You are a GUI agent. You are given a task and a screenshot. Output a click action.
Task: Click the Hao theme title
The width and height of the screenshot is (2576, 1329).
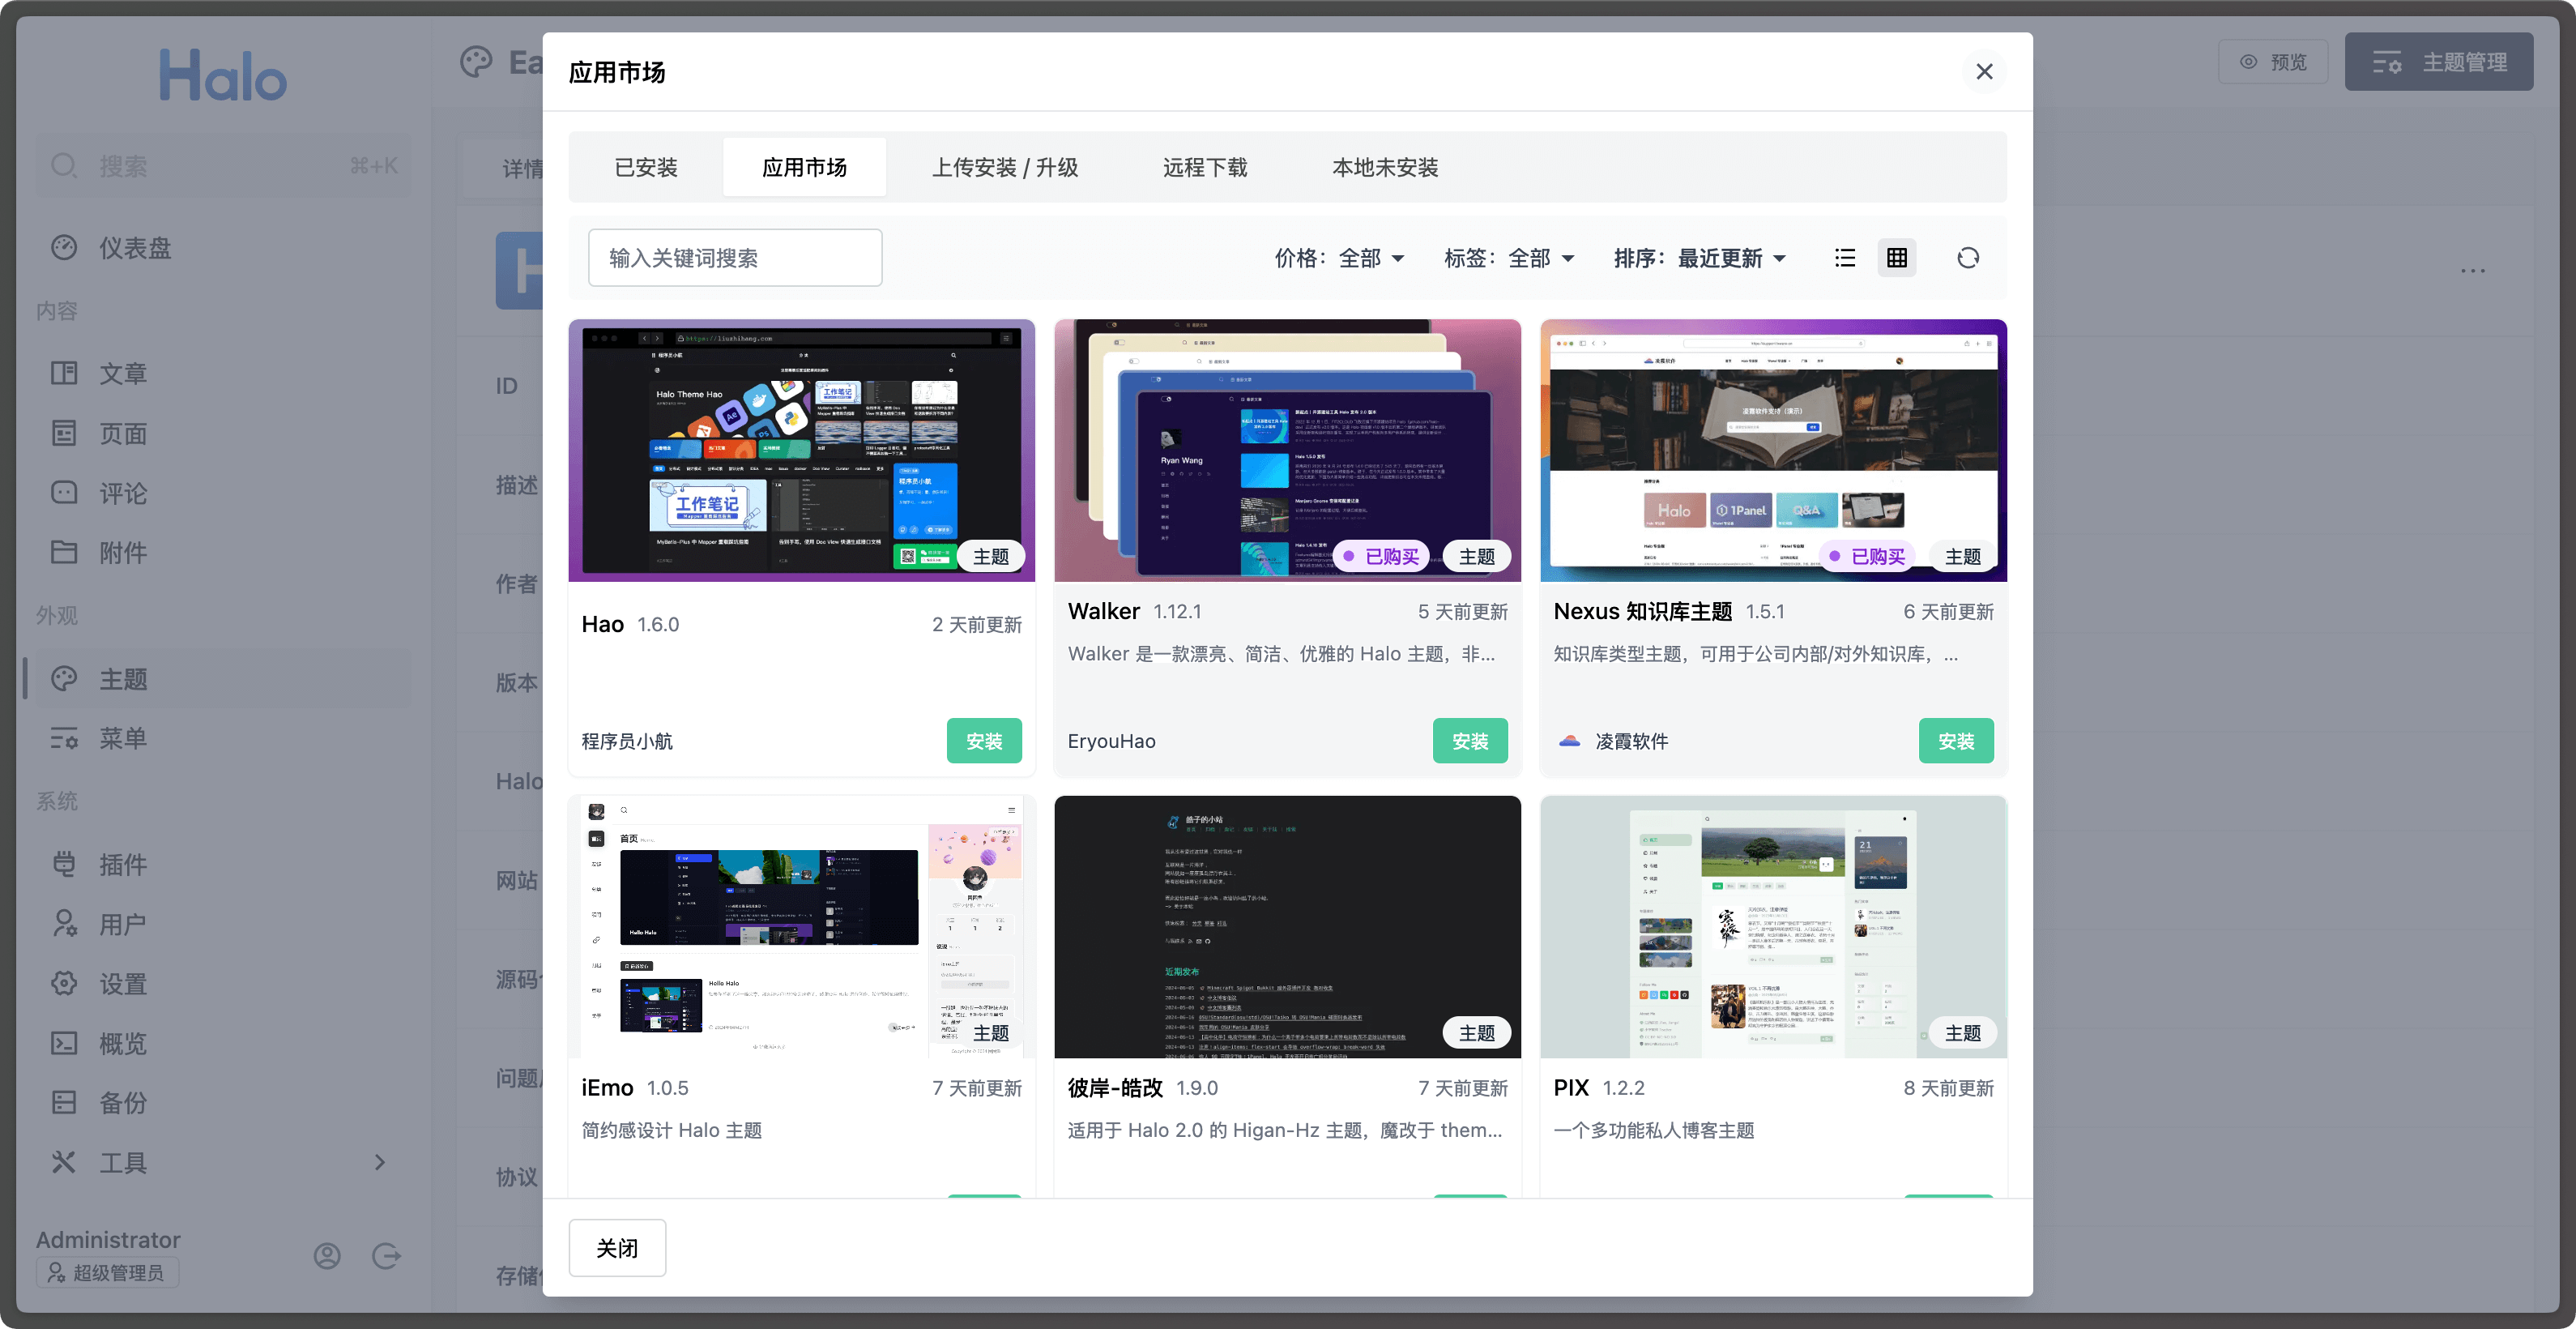click(603, 624)
